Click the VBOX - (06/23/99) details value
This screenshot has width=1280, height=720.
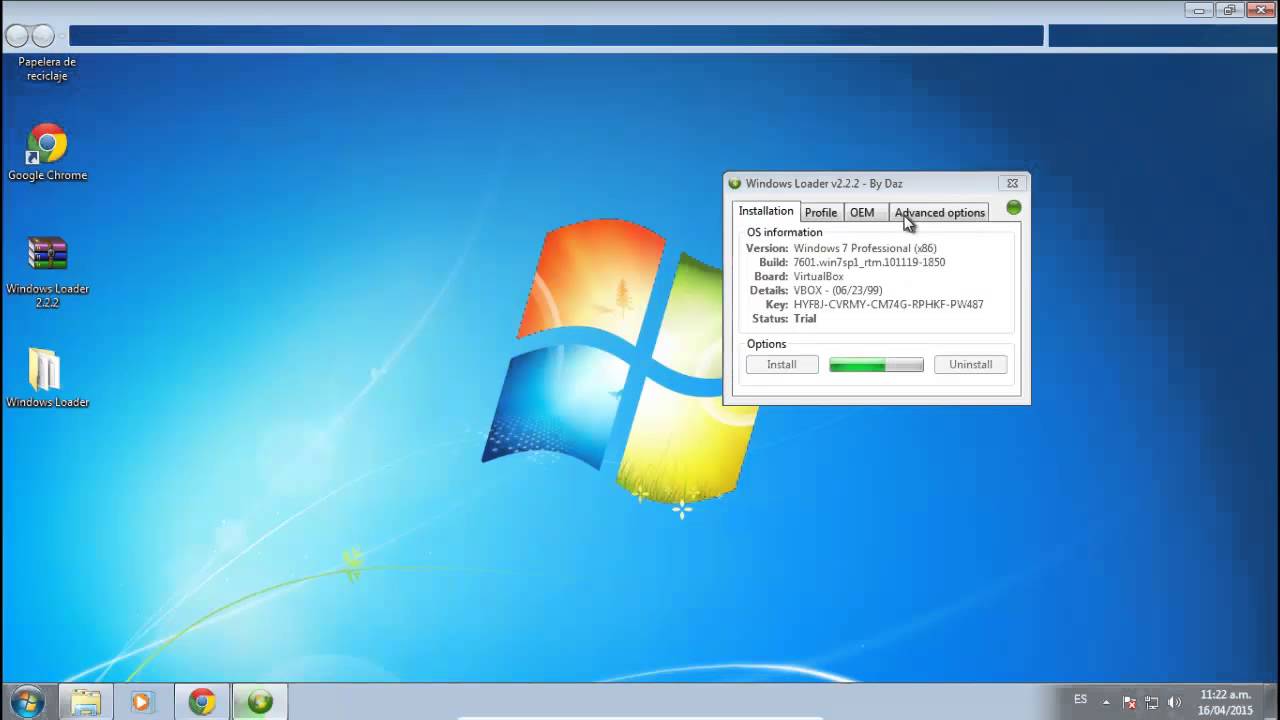pyautogui.click(x=838, y=290)
